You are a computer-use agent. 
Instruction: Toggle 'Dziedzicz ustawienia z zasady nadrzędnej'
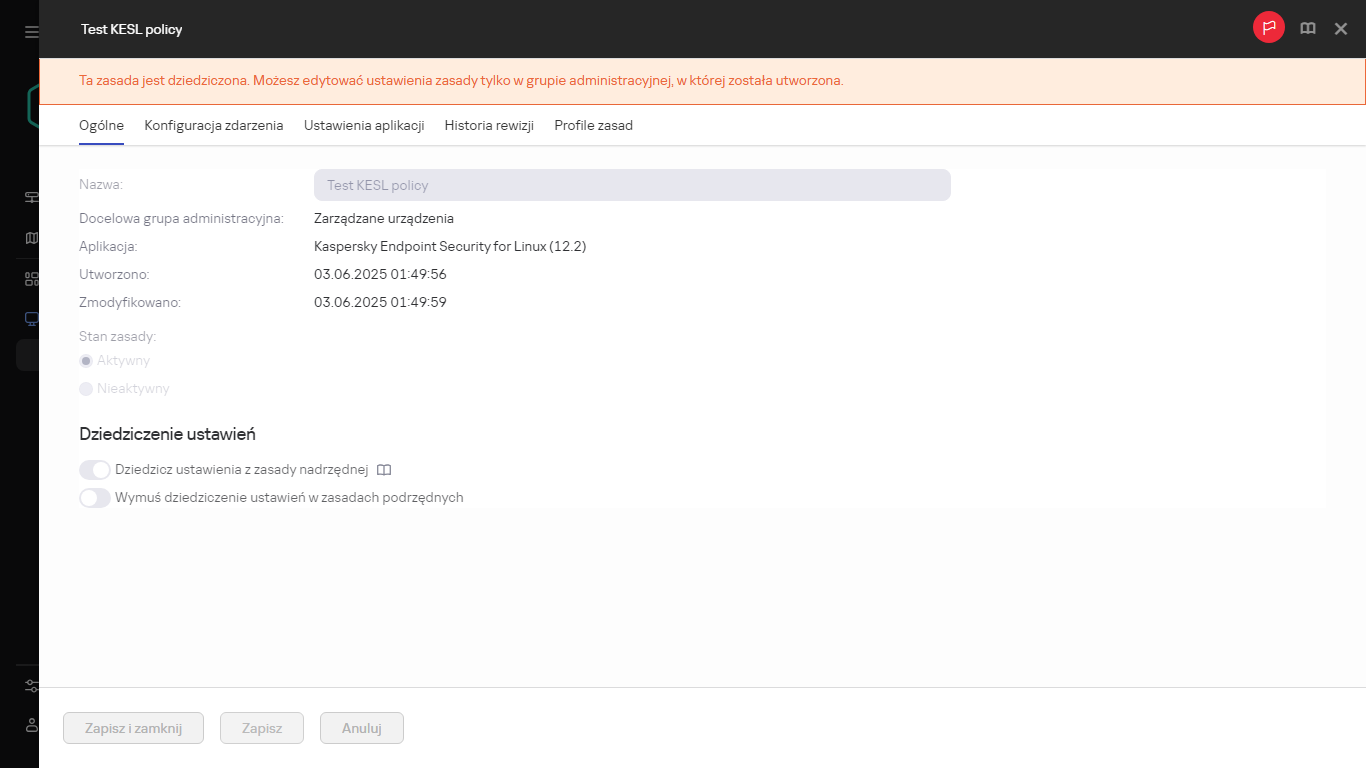tap(95, 470)
